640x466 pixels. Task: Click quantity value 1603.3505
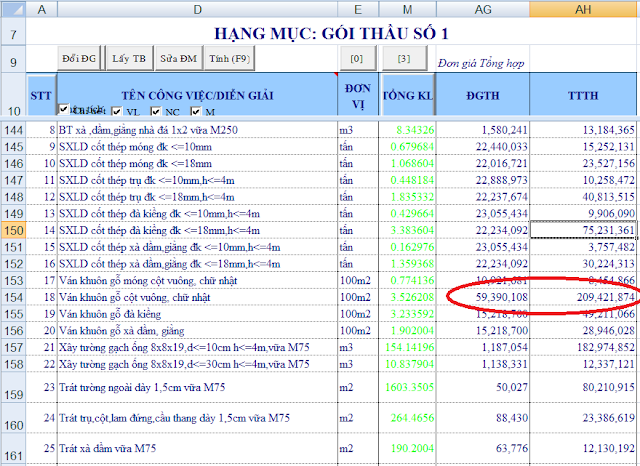tap(407, 387)
